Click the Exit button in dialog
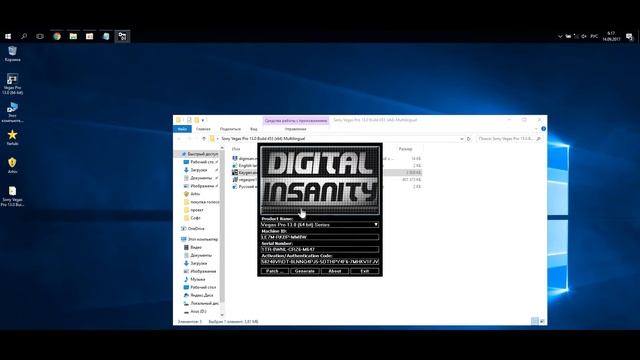 coord(364,271)
